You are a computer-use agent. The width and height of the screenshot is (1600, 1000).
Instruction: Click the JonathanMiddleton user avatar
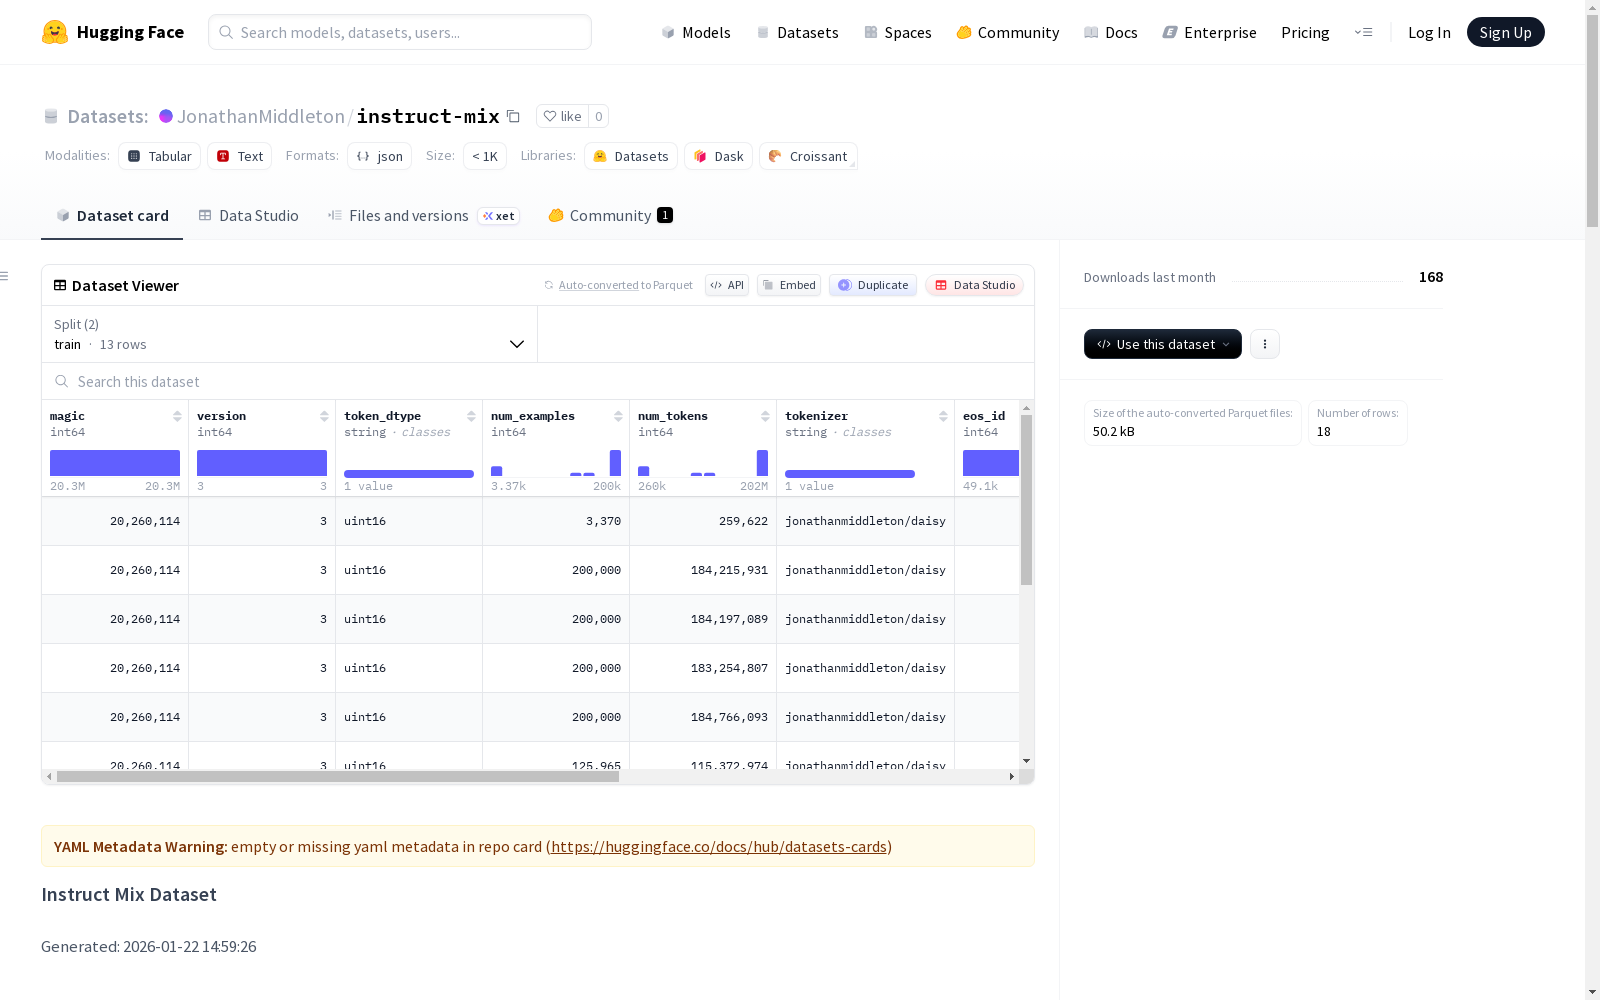[x=166, y=116]
